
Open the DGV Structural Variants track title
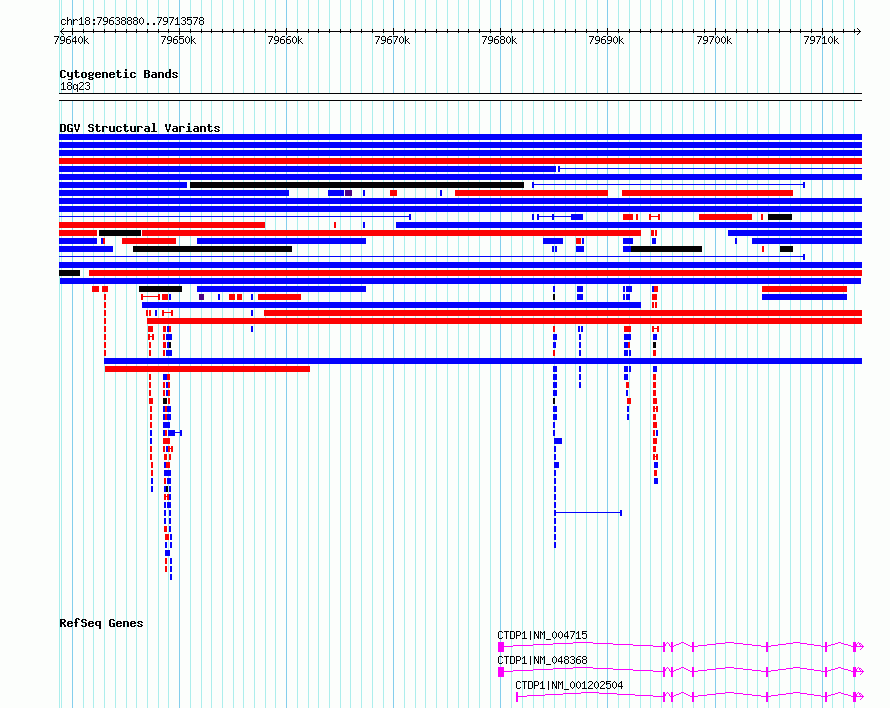[x=140, y=128]
